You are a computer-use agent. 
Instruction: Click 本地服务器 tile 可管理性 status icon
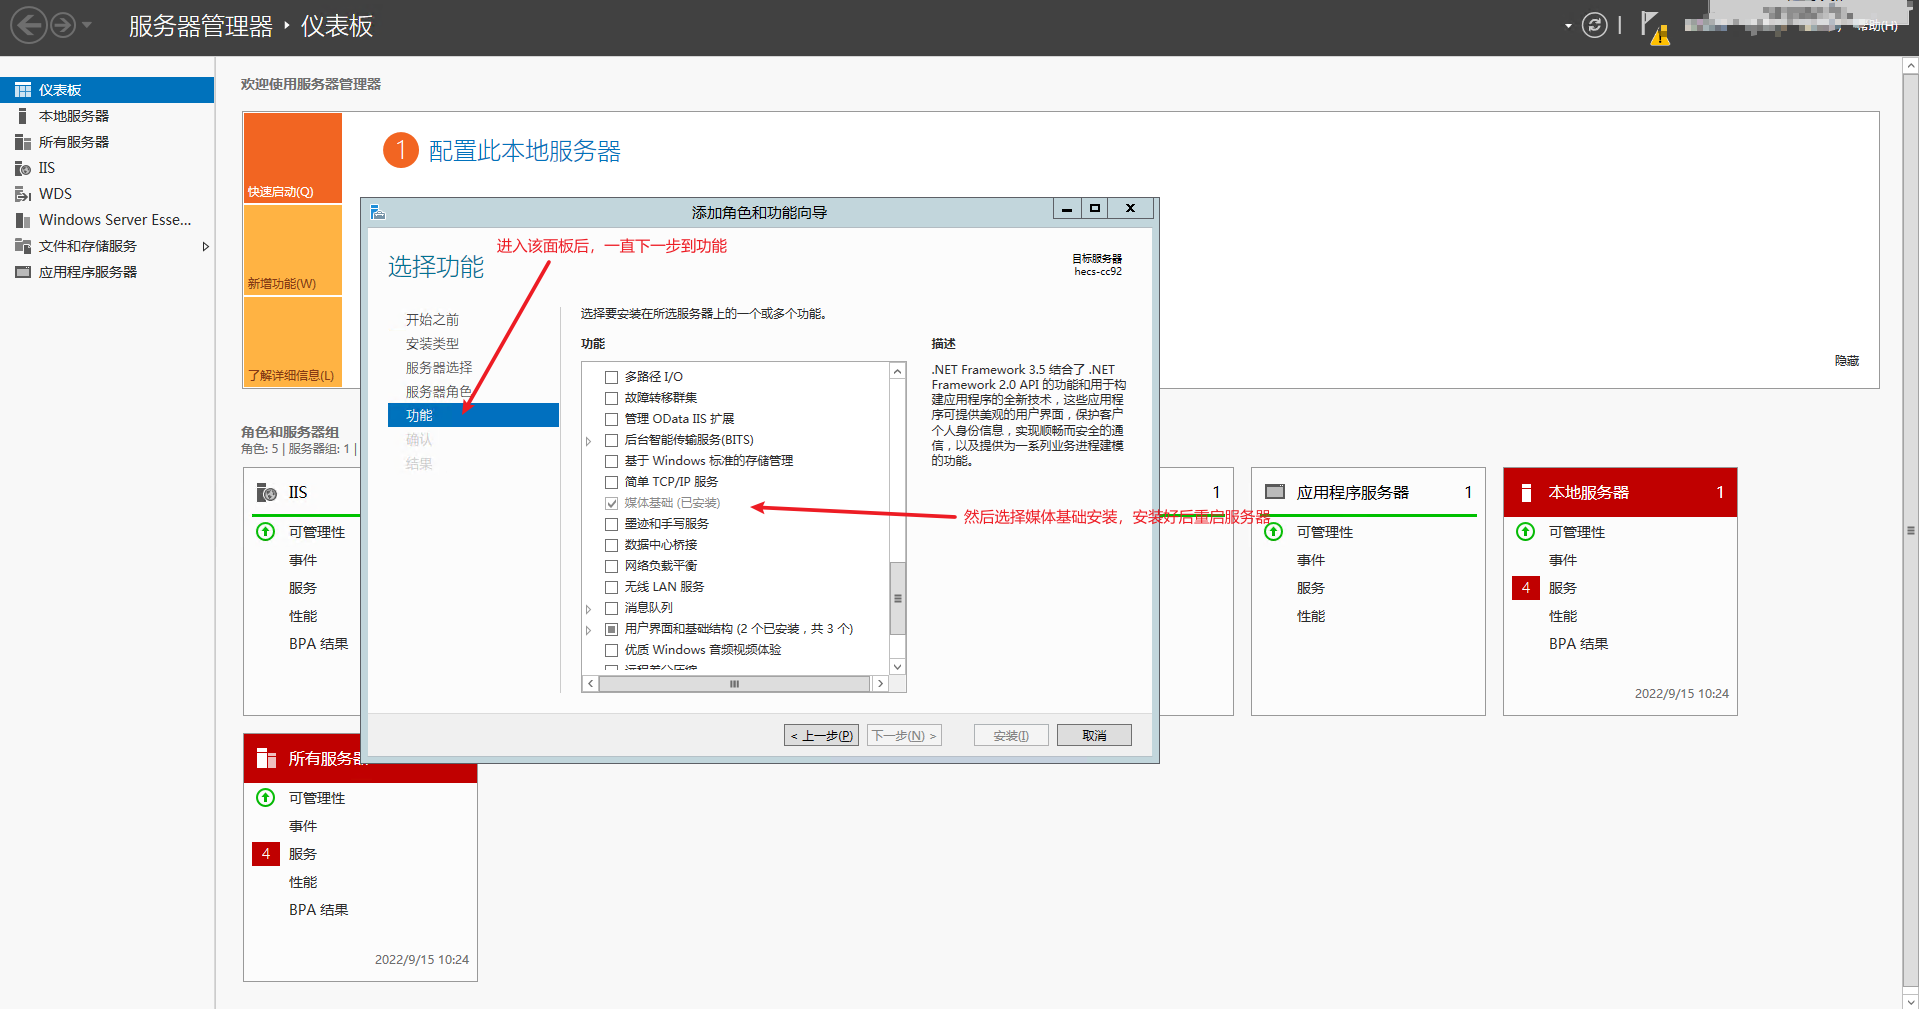tap(1526, 532)
